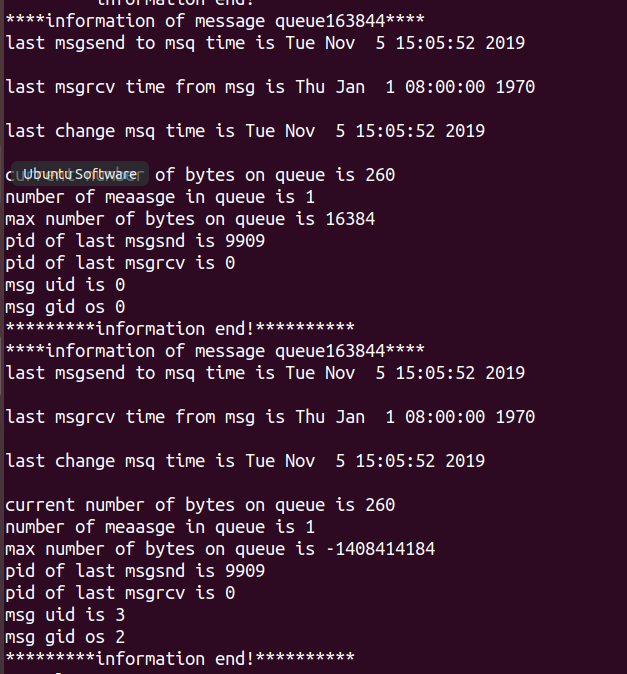Click the upper "pid of last msgsnd" line
The image size is (627, 674).
[x=135, y=241]
